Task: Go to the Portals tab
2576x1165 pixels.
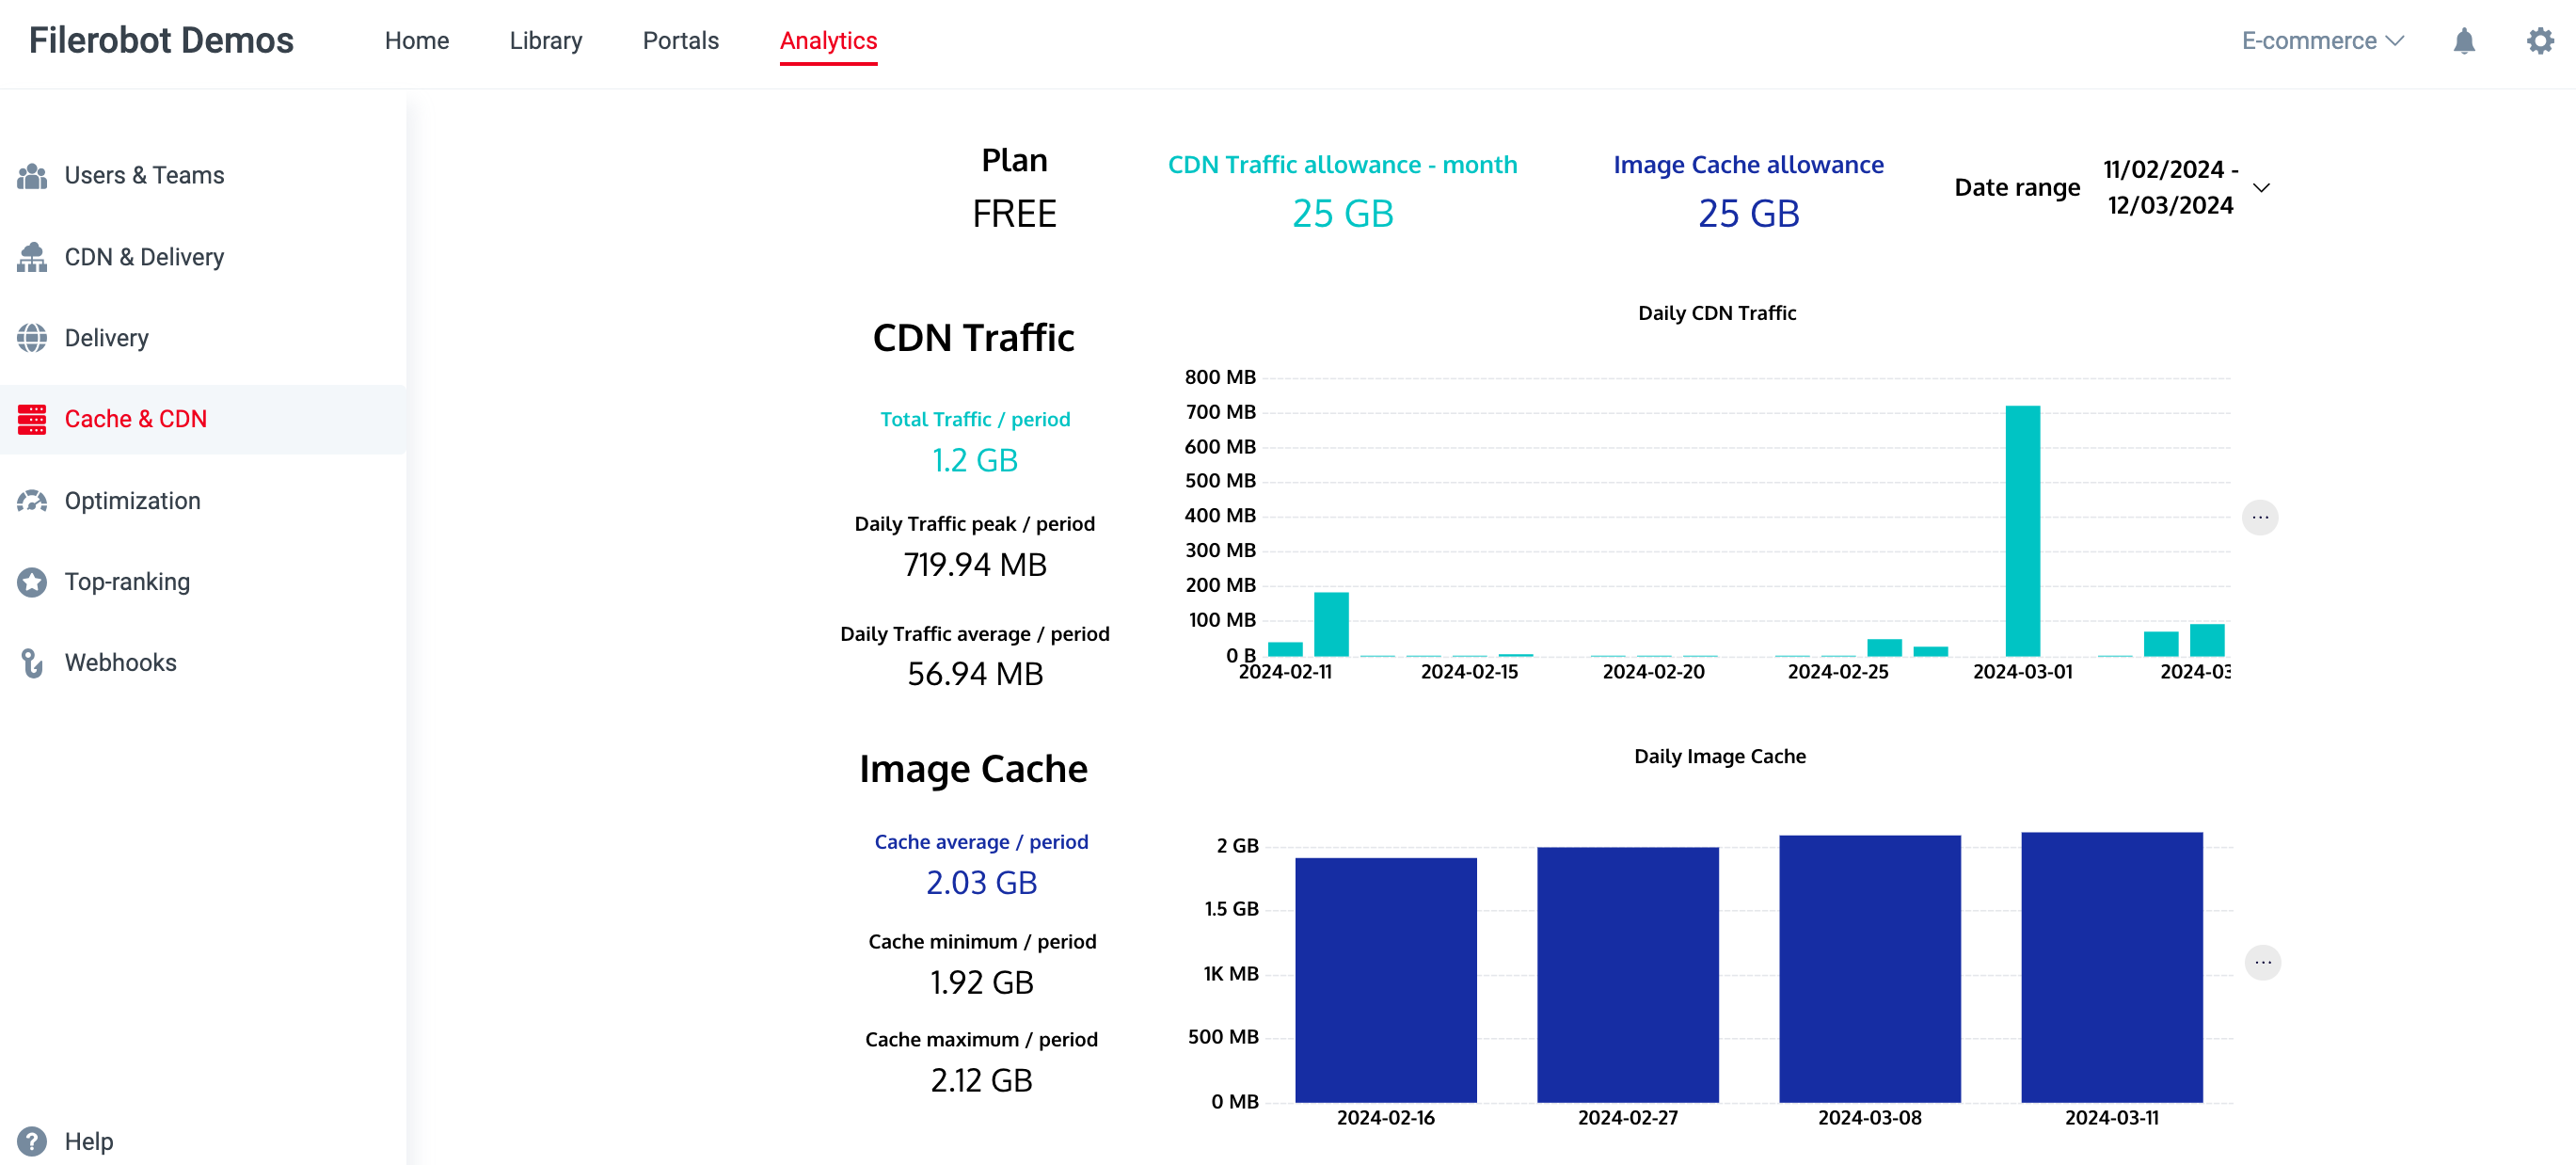Action: click(680, 41)
